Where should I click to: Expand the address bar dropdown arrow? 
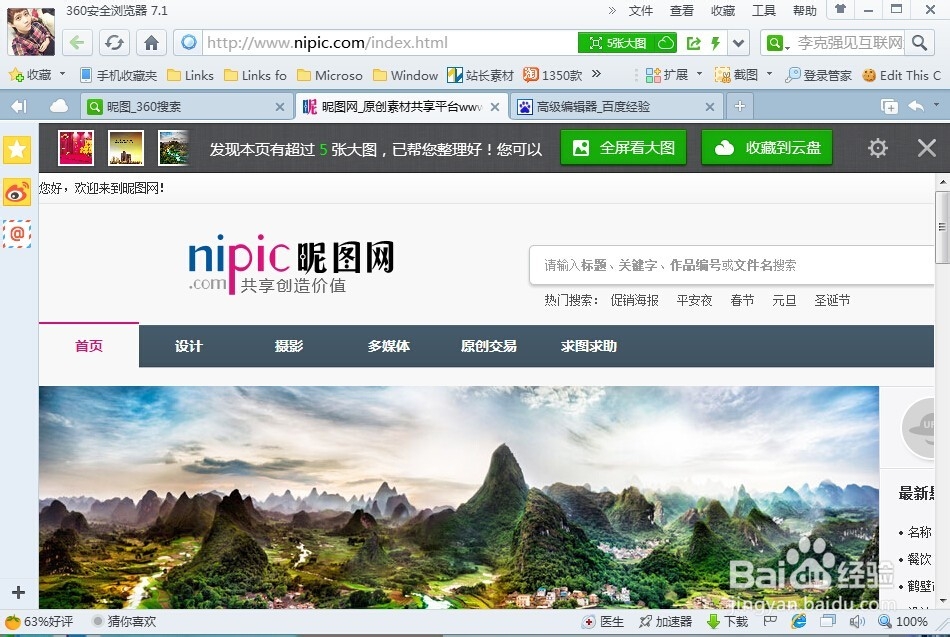click(x=738, y=43)
